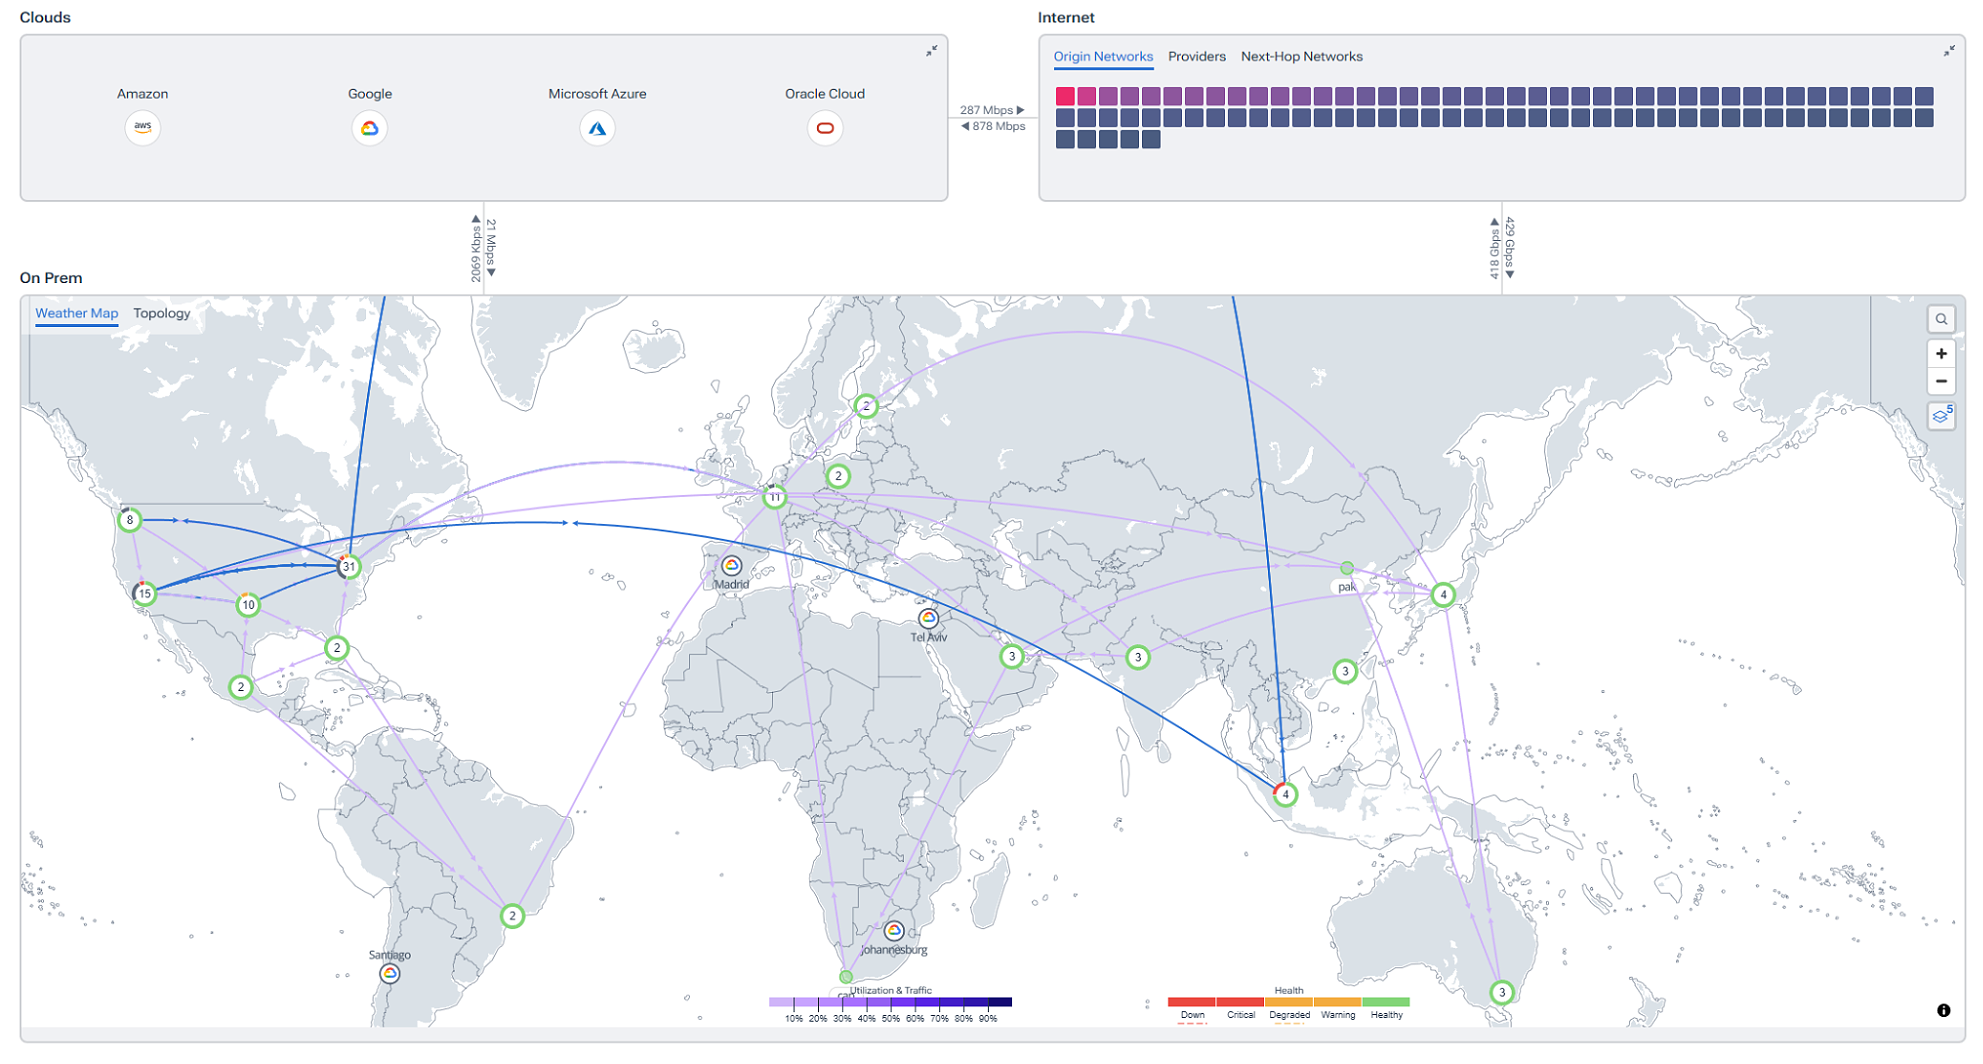Switch to the Origin Networks tab

1103,57
